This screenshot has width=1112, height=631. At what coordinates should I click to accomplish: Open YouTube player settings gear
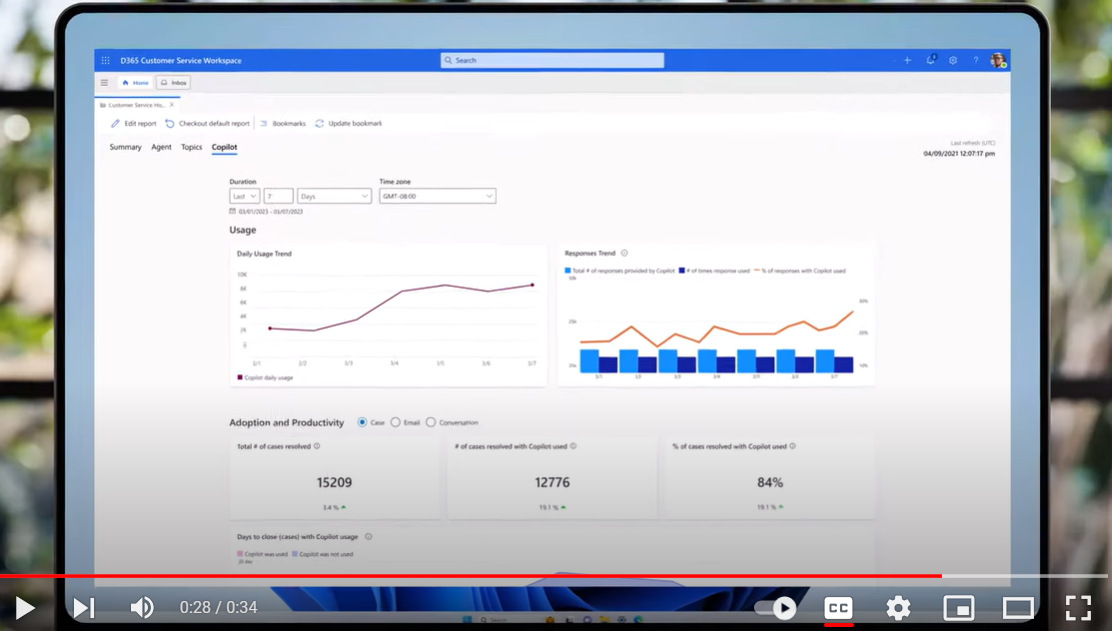tap(898, 607)
